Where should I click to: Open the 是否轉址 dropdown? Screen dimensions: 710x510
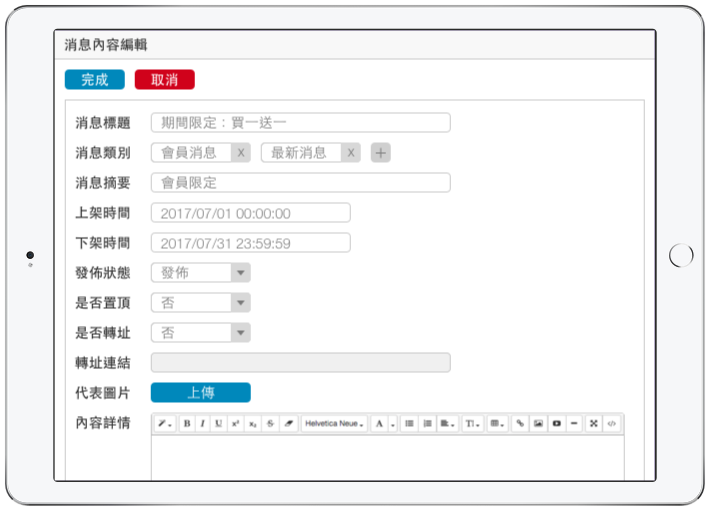click(201, 333)
